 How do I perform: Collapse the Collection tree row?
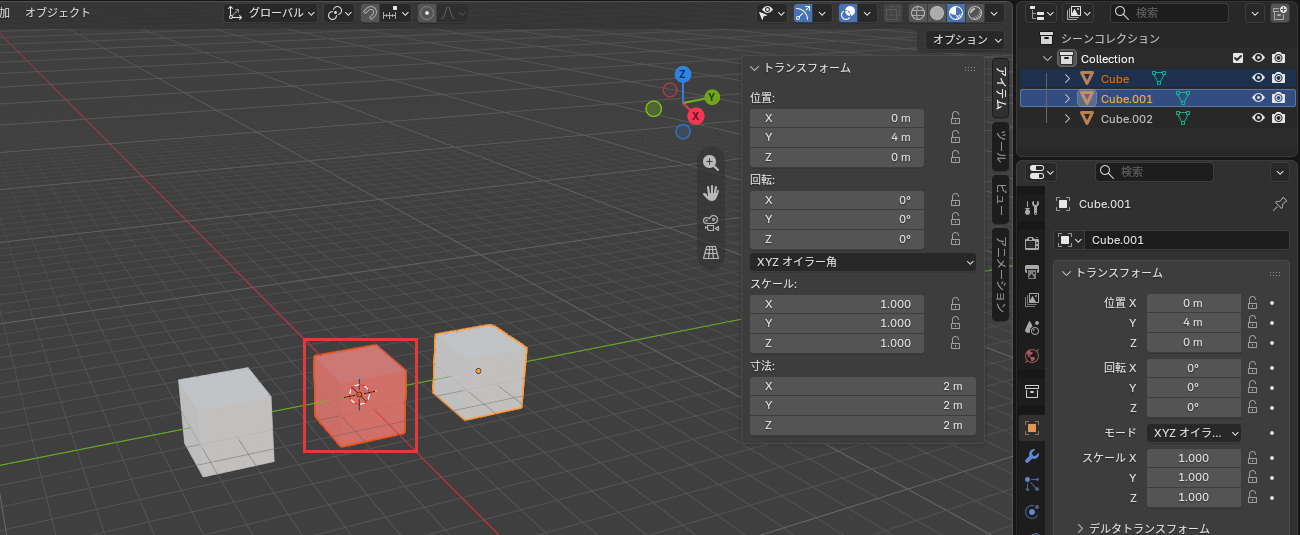coord(1047,59)
